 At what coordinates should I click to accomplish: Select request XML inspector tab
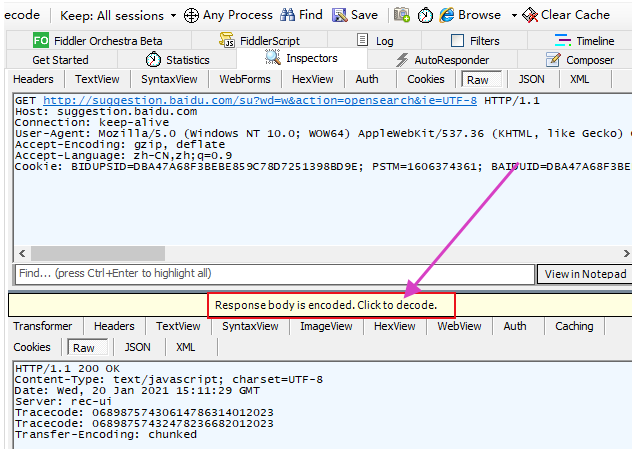click(580, 79)
